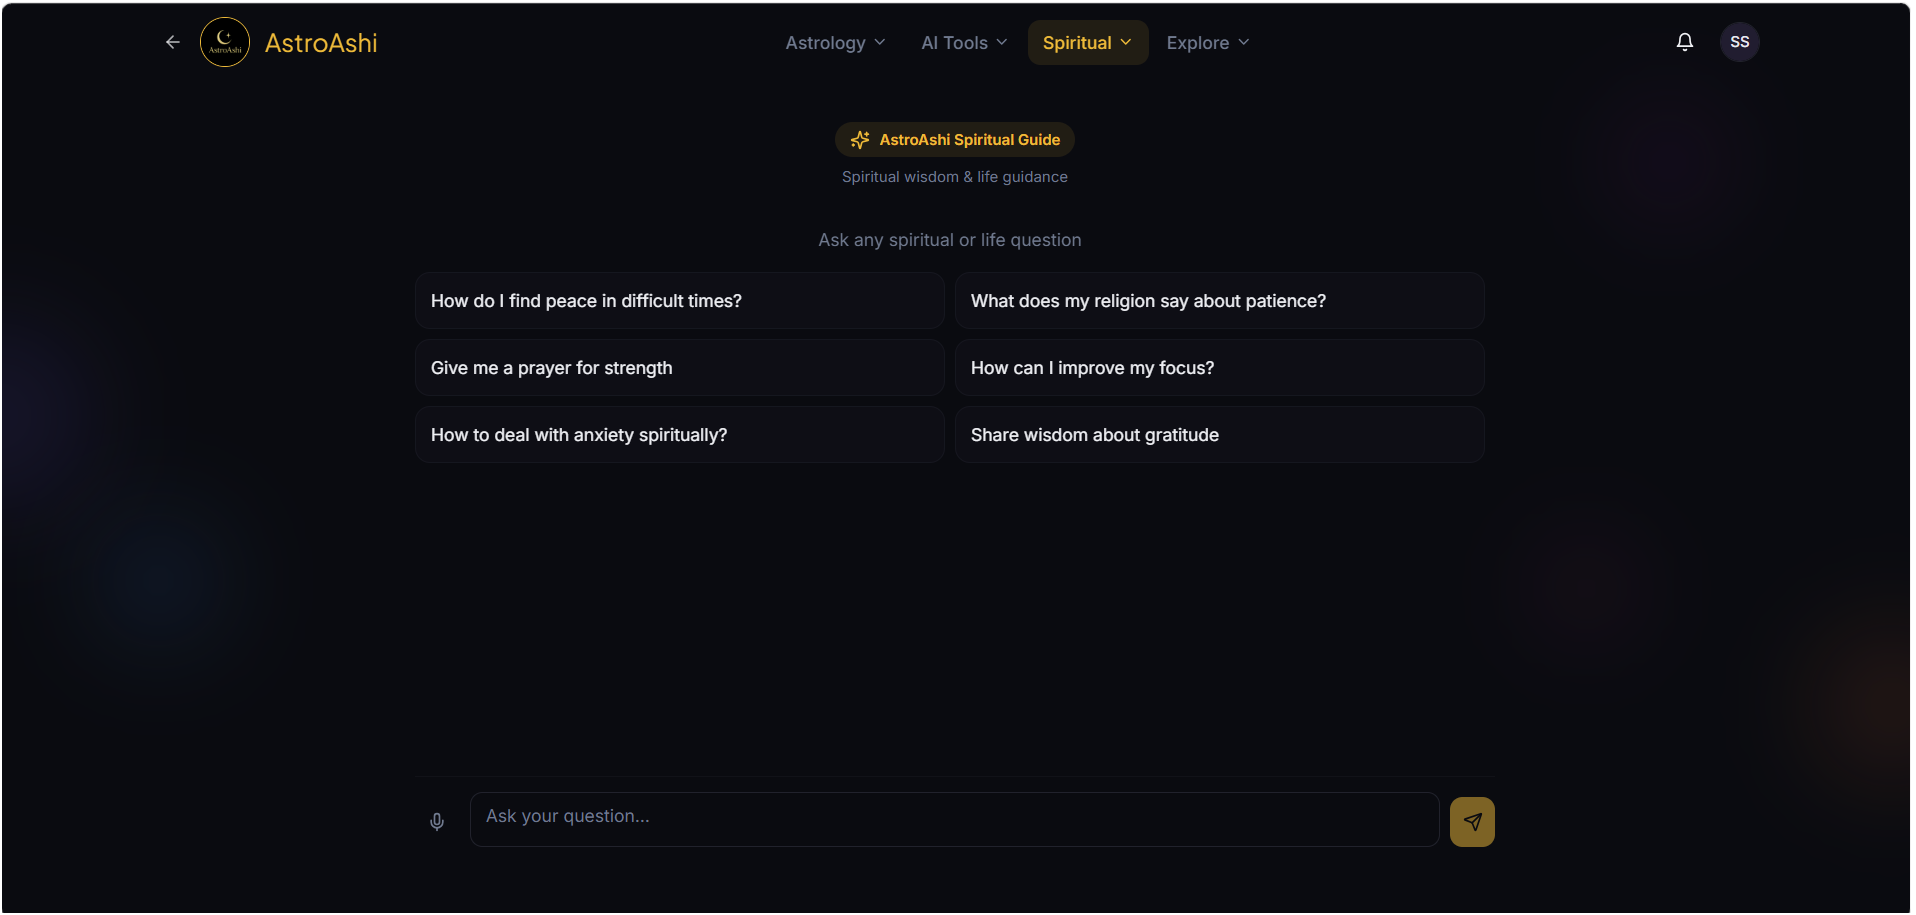Pick "What does my religion say about patience?"

[x=1219, y=301]
